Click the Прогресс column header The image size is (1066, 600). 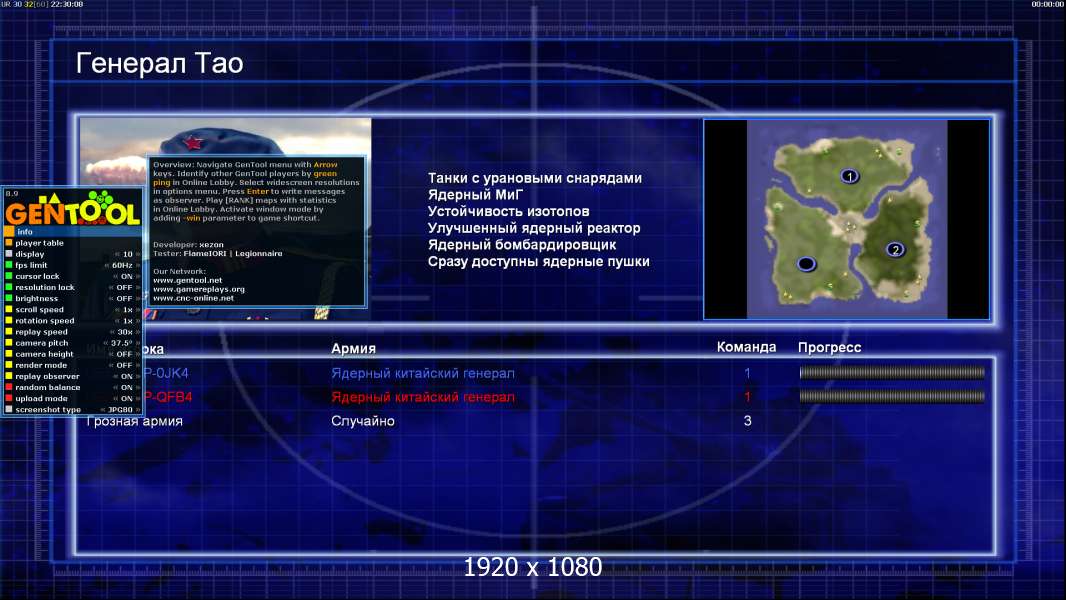coord(829,348)
